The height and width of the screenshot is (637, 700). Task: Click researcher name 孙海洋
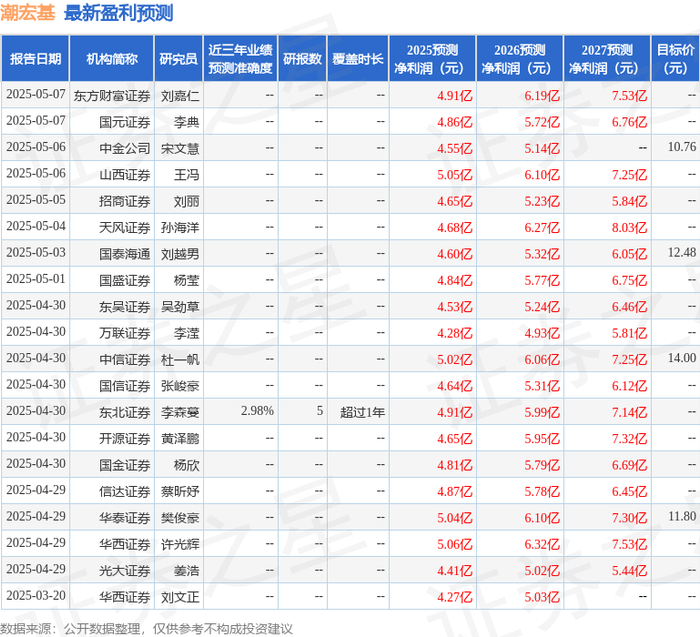[x=180, y=228]
